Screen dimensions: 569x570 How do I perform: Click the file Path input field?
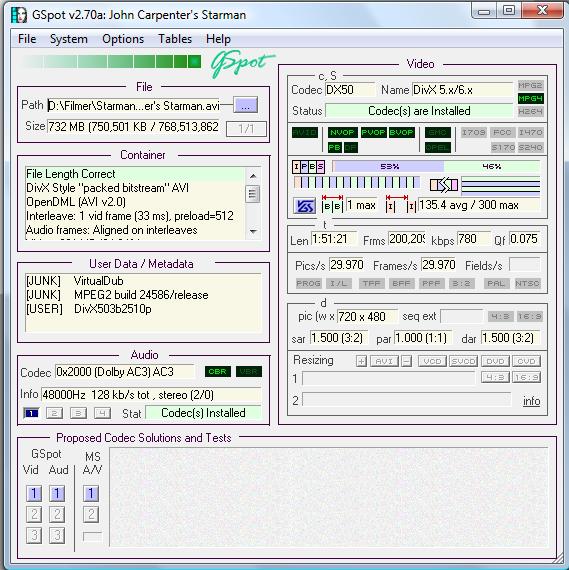(x=133, y=105)
